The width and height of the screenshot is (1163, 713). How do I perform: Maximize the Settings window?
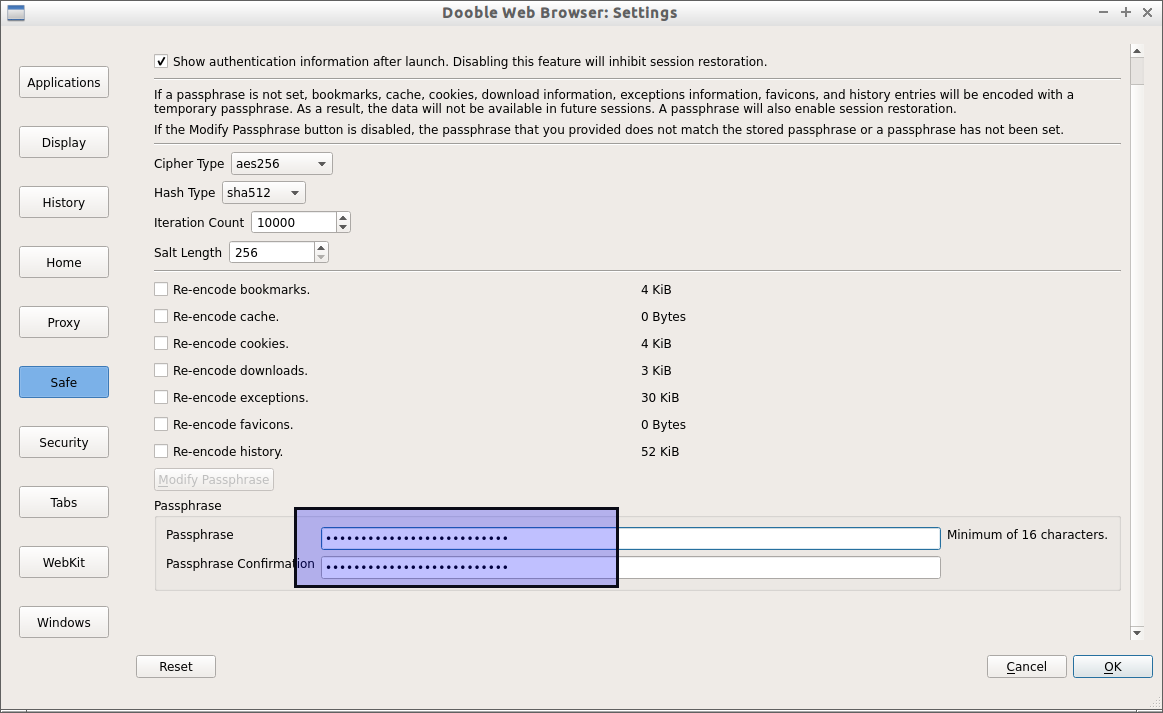pos(1126,13)
